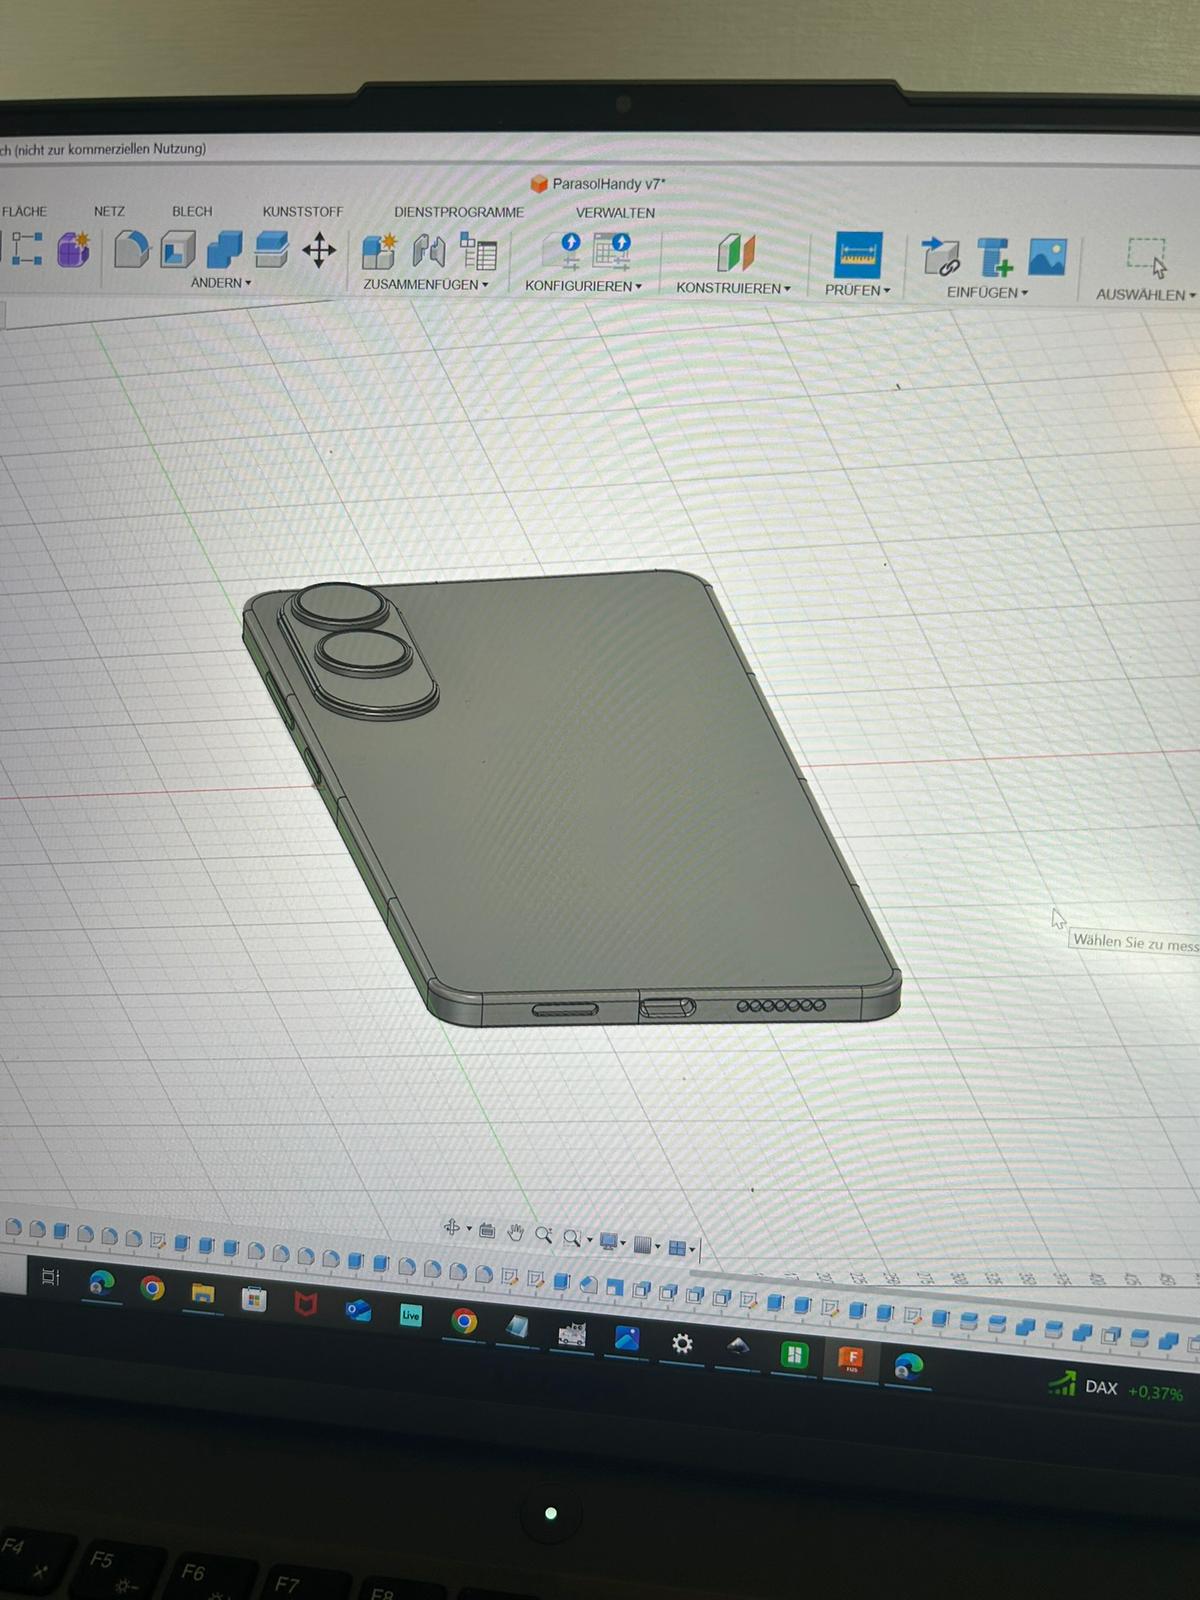
Task: Open the PRÜFEN dropdown menu
Action: (x=857, y=290)
